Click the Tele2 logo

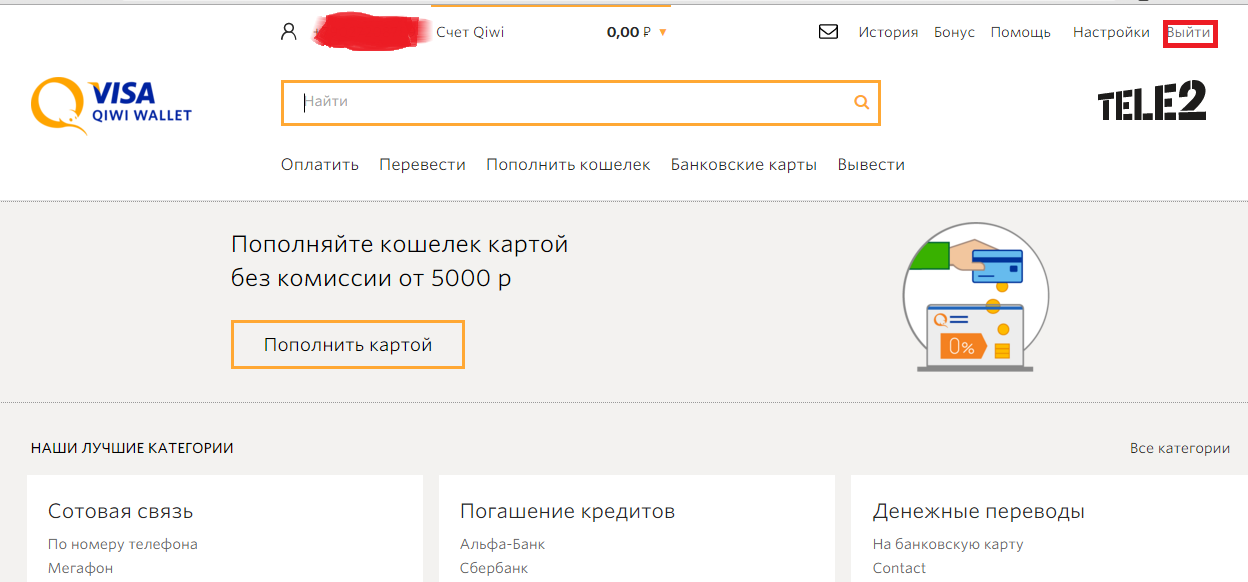(x=1152, y=101)
